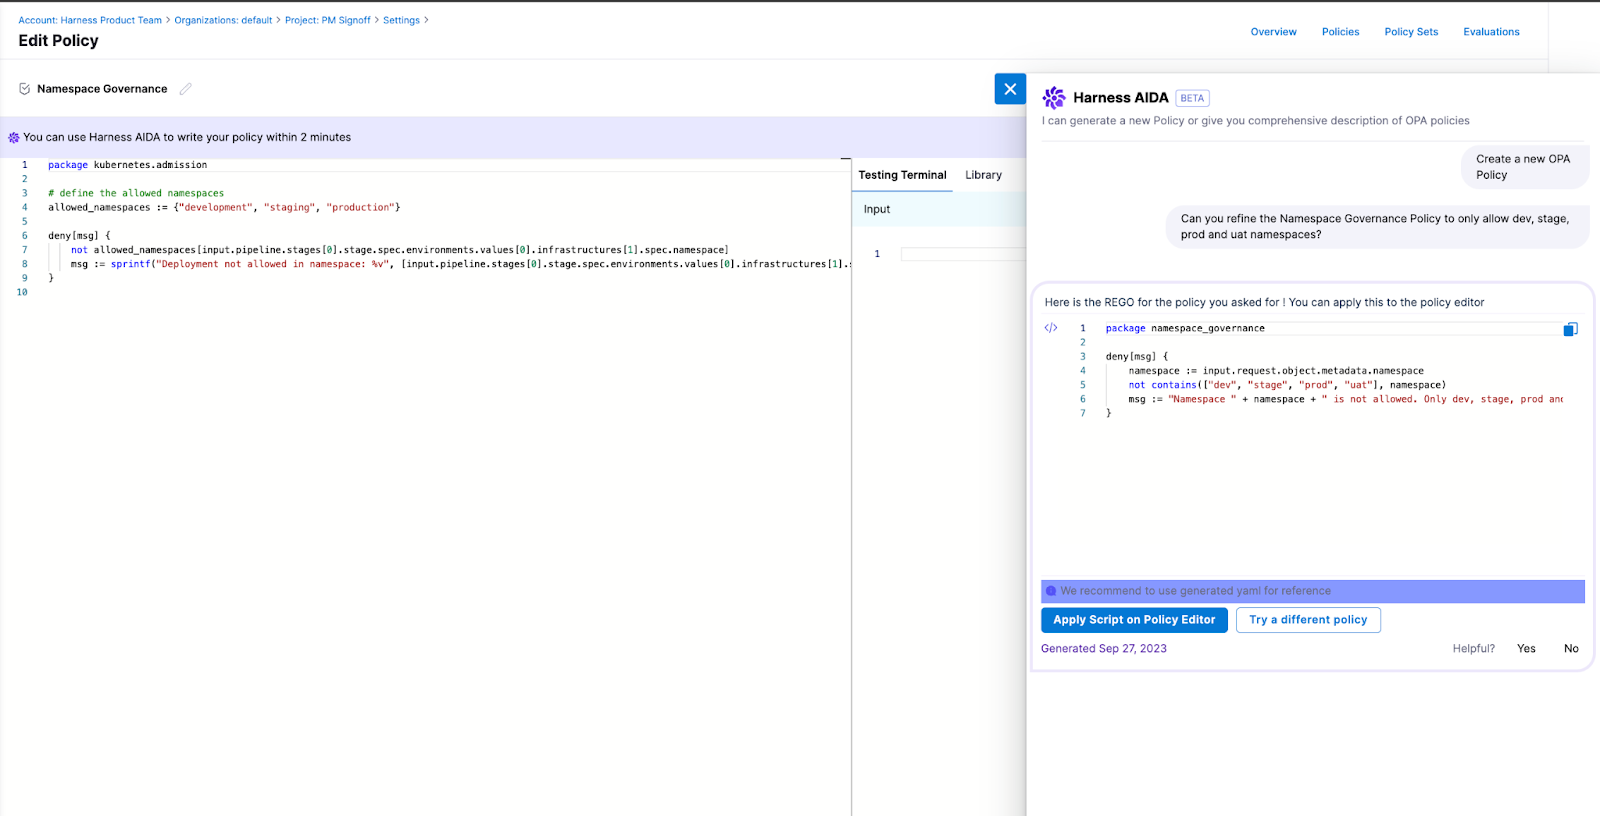
Task: Click the sprintf message line in the policy editor
Action: pos(460,264)
